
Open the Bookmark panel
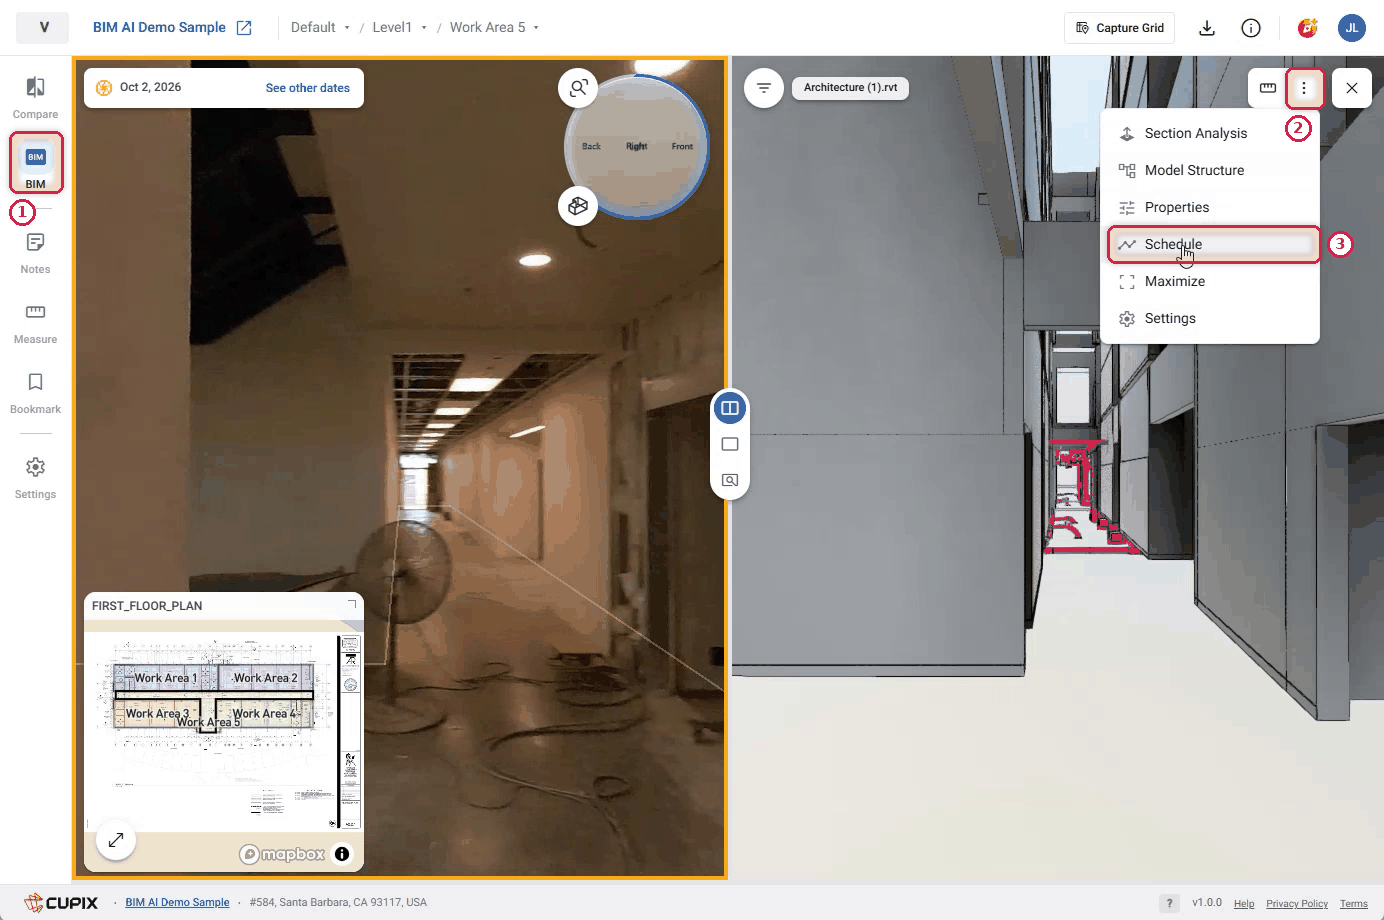click(x=35, y=393)
